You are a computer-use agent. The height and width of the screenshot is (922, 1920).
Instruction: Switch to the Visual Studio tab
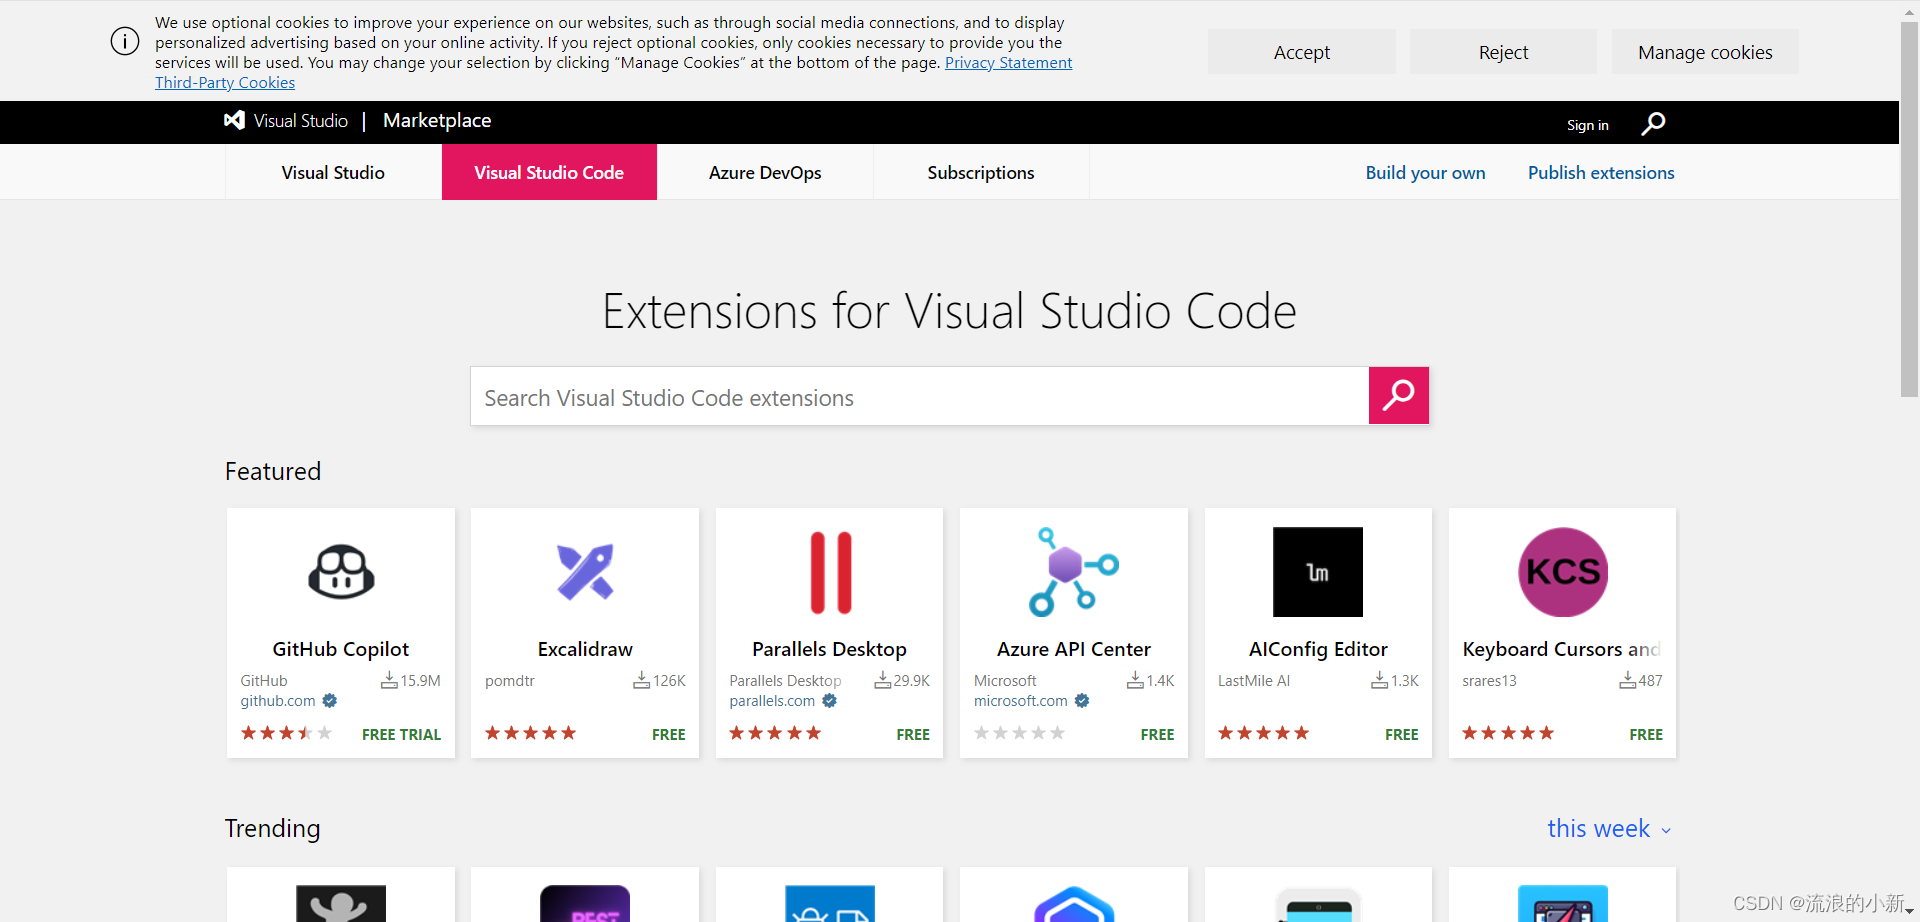point(333,172)
